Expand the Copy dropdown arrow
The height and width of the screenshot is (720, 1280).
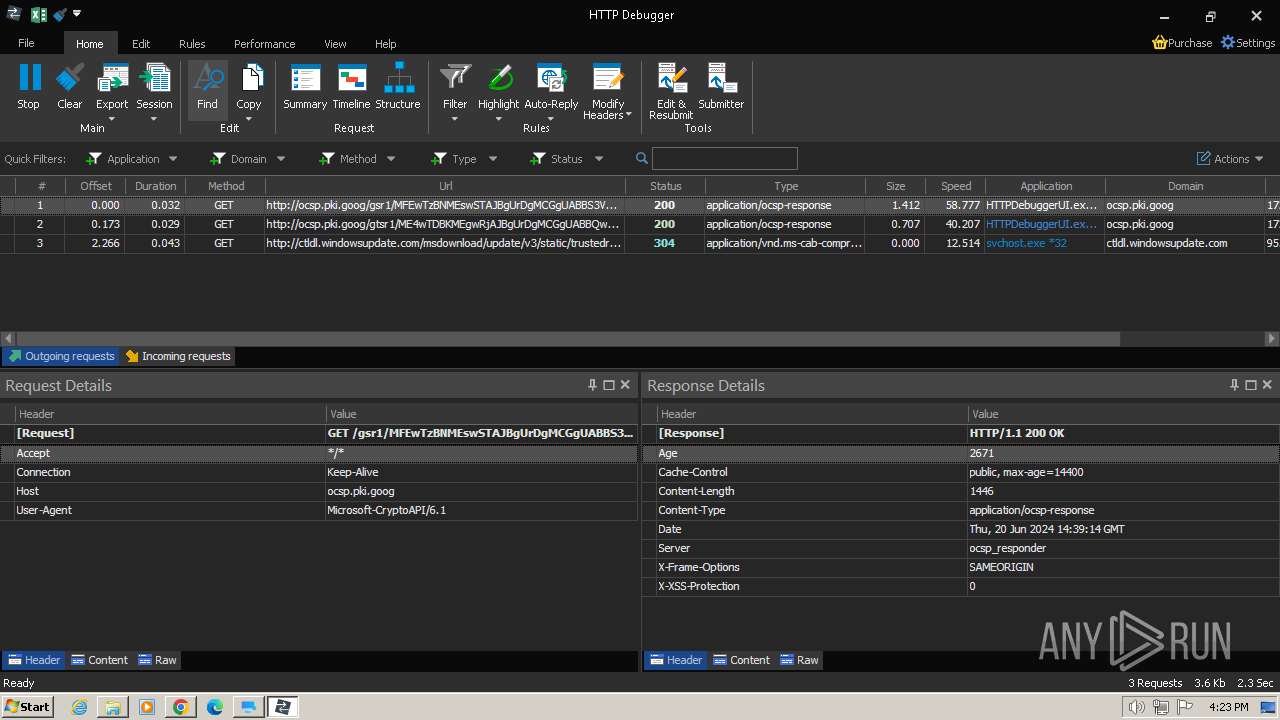coord(249,119)
